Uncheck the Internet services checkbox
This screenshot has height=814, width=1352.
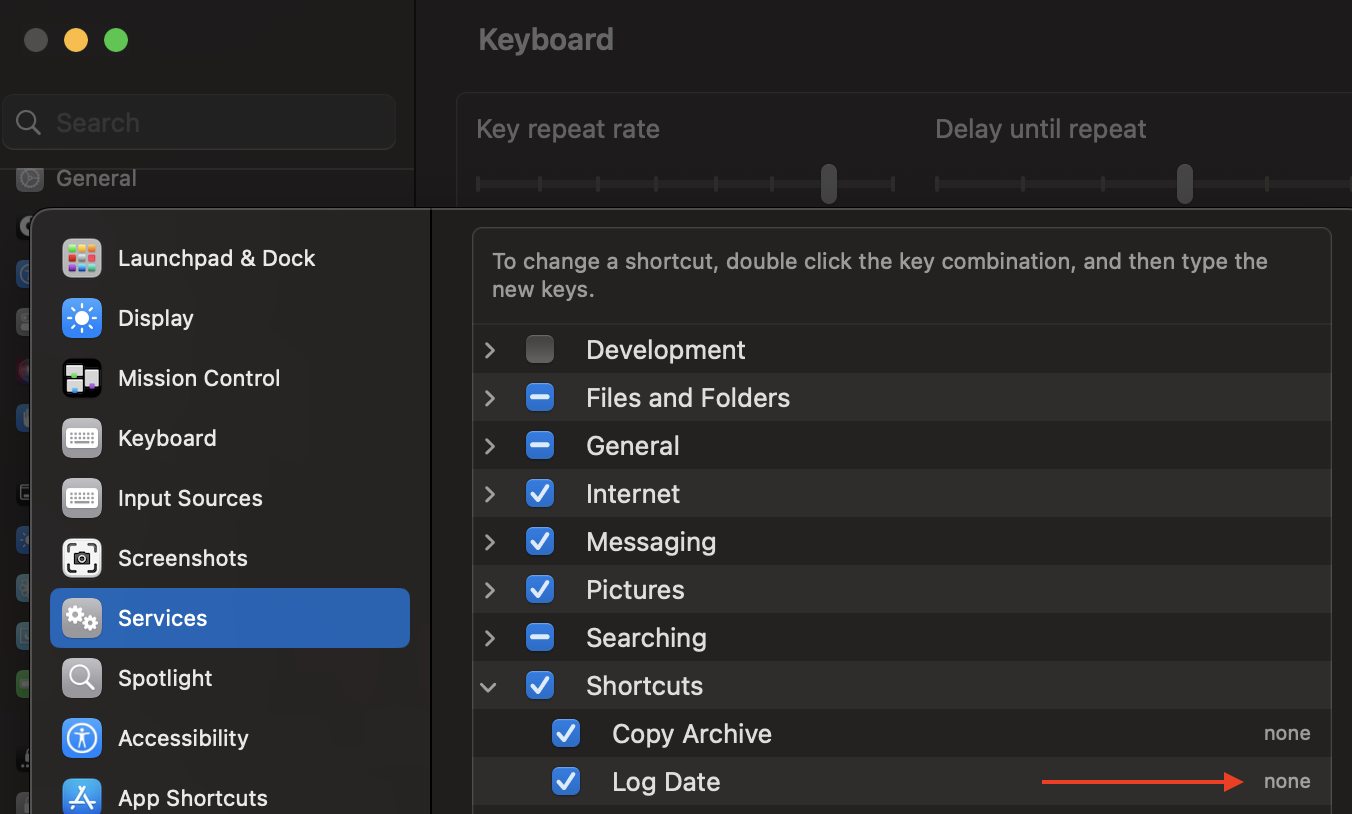[540, 494]
